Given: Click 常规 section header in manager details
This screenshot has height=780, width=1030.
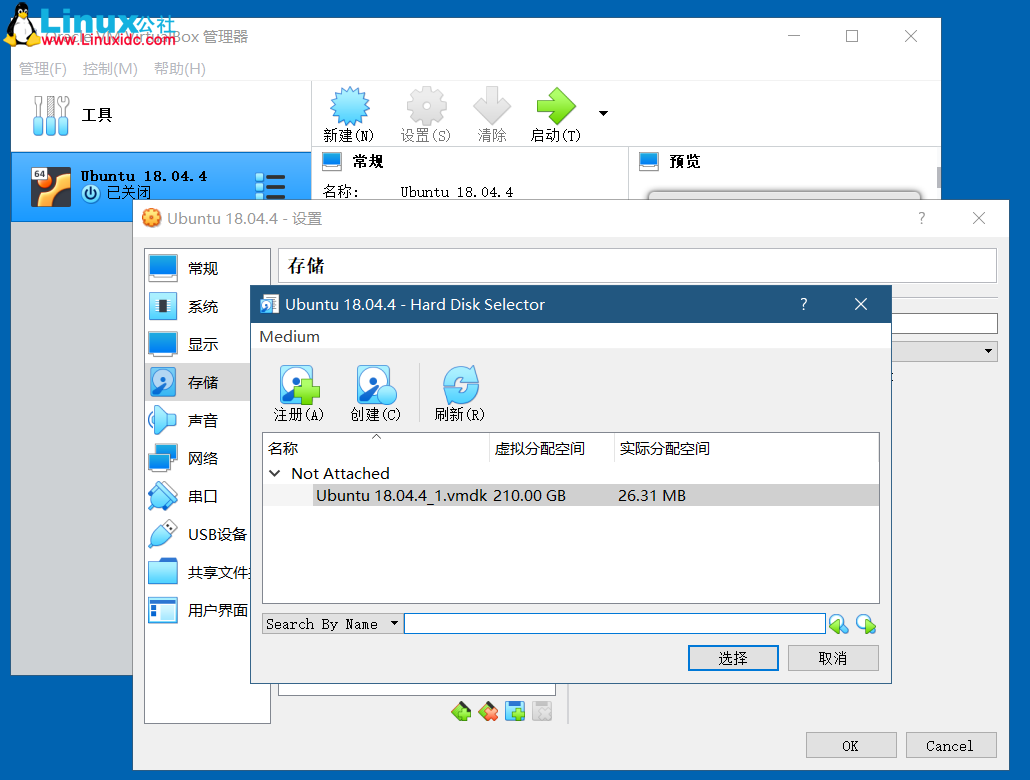Looking at the screenshot, I should 368,162.
